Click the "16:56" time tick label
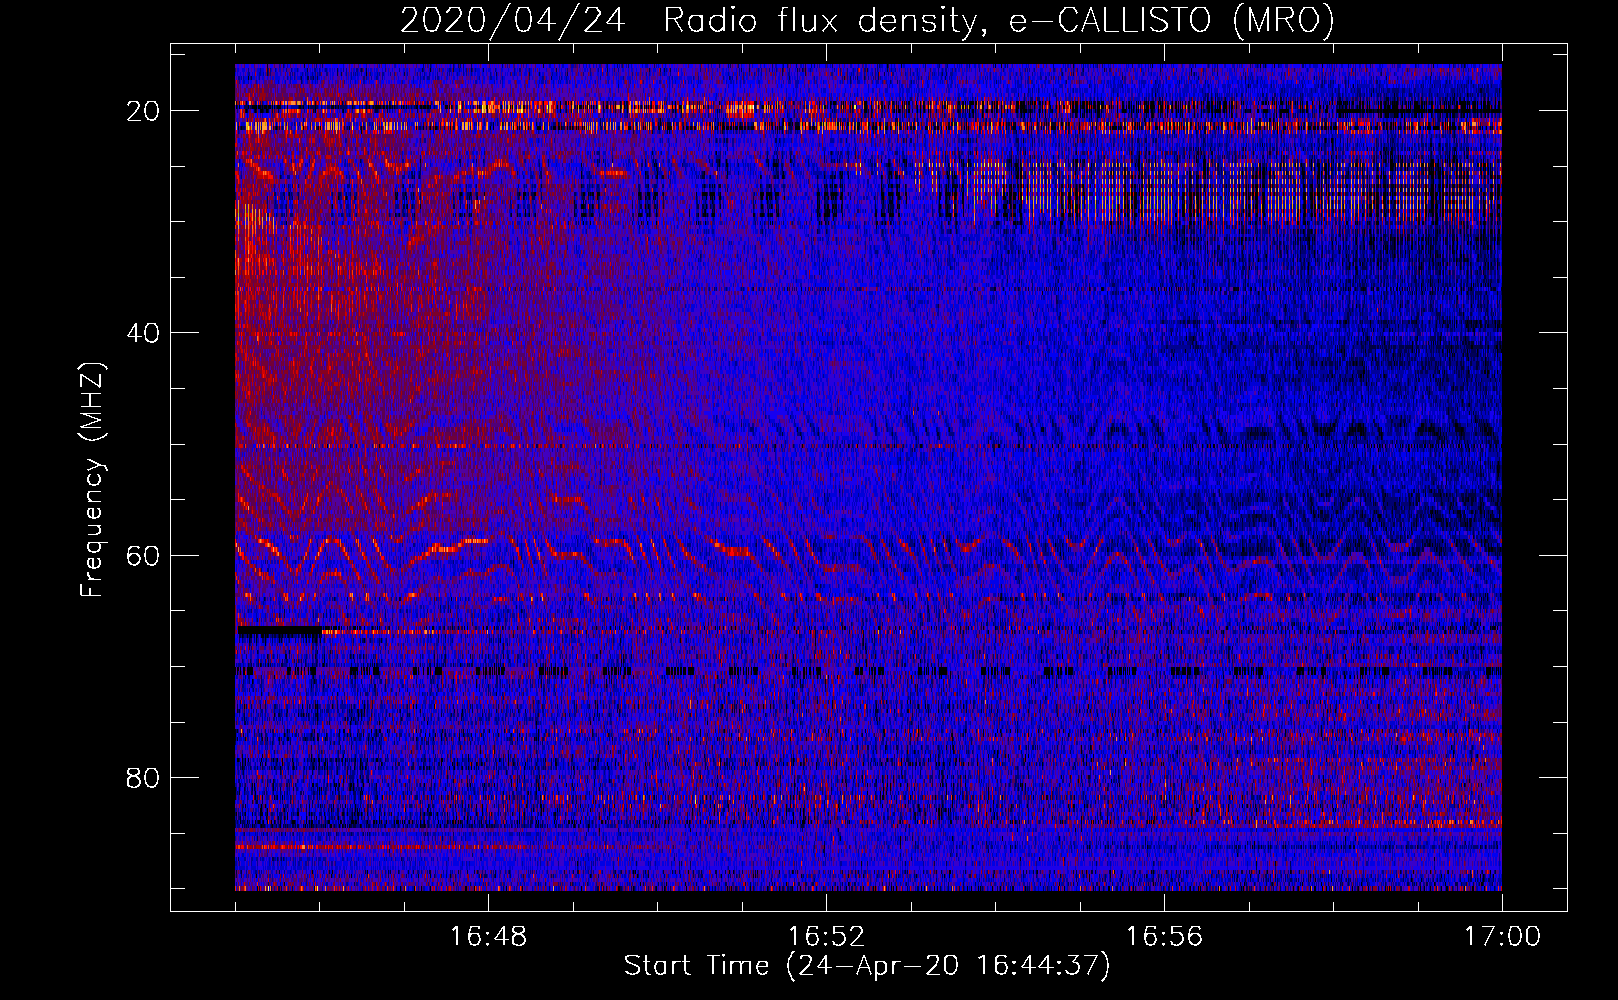 pos(1164,937)
